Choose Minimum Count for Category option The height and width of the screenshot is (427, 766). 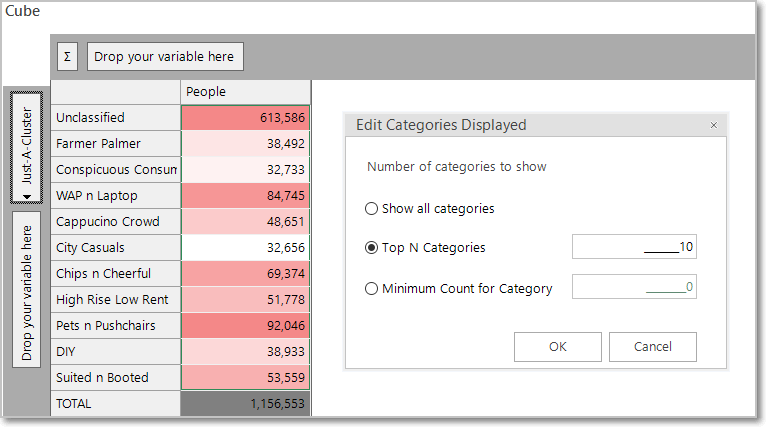pyautogui.click(x=371, y=289)
